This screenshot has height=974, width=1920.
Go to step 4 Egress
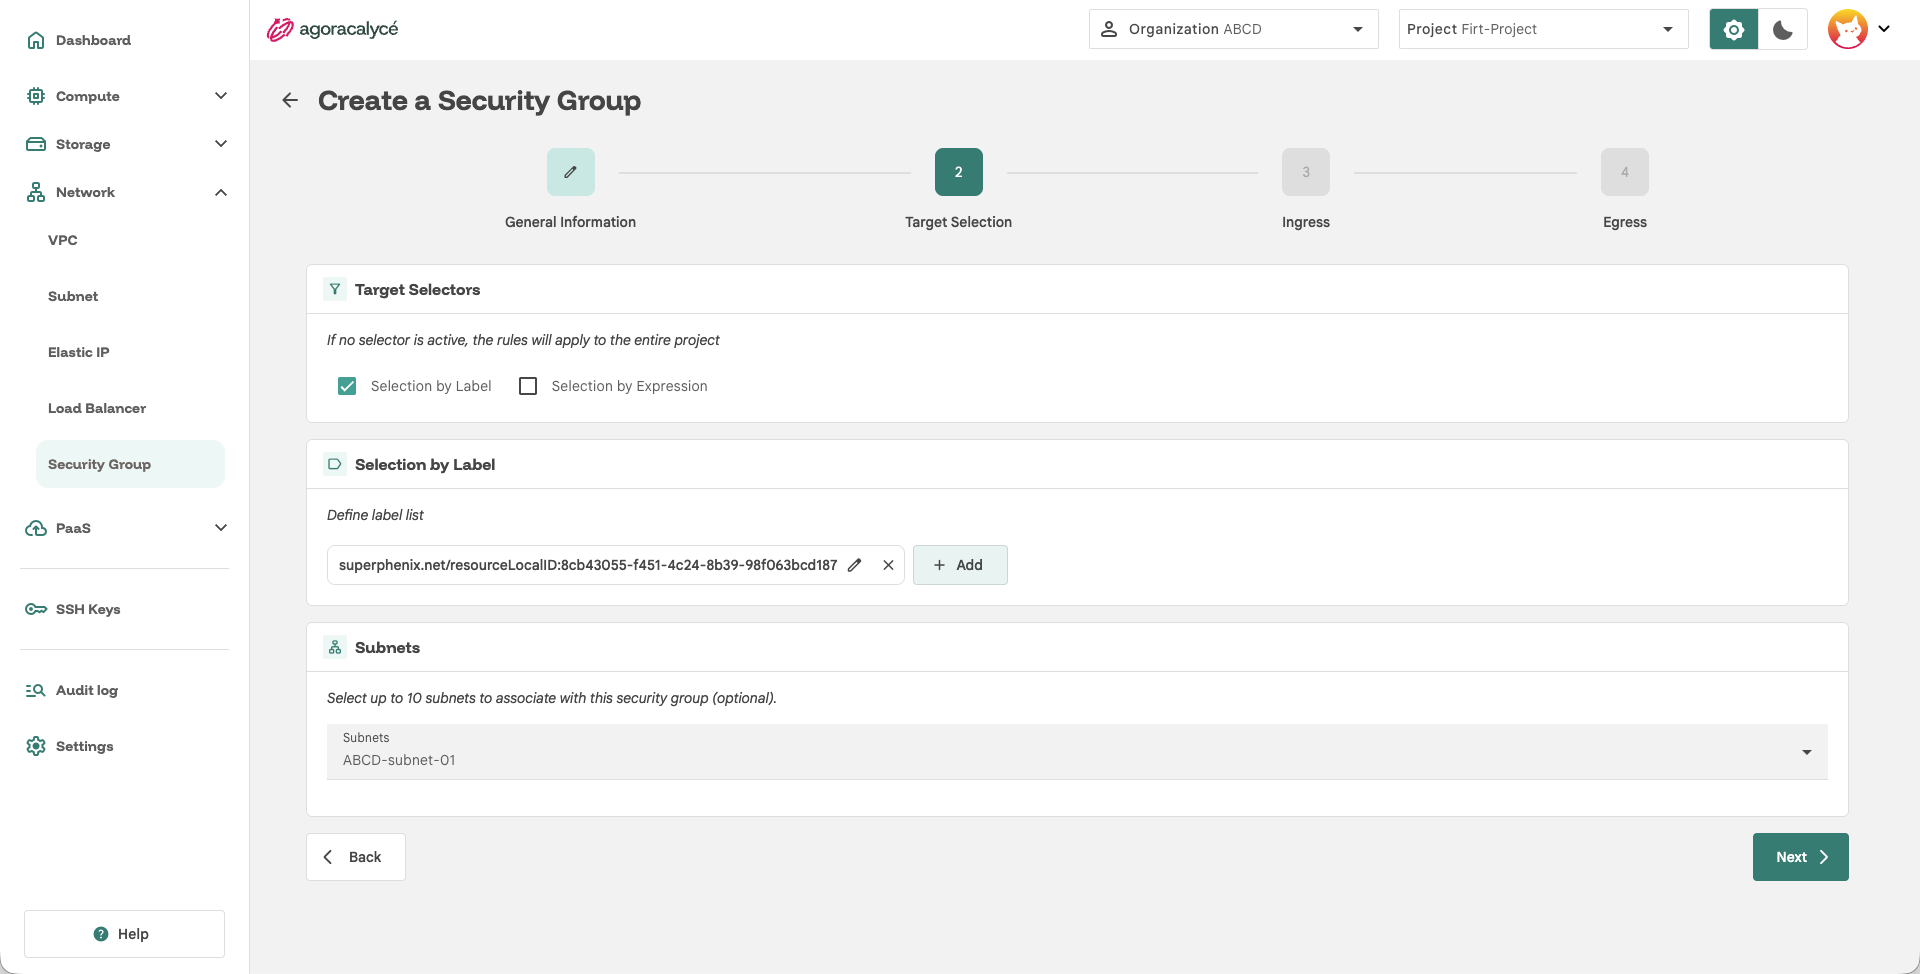1625,172
